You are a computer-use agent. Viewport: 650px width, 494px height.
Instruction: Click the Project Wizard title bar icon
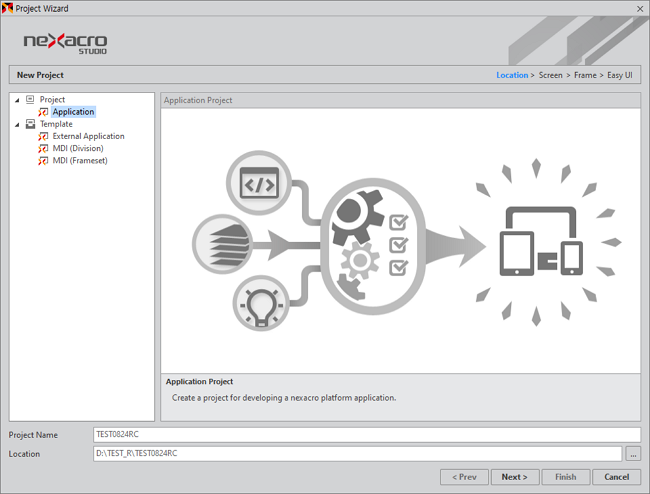(8, 8)
